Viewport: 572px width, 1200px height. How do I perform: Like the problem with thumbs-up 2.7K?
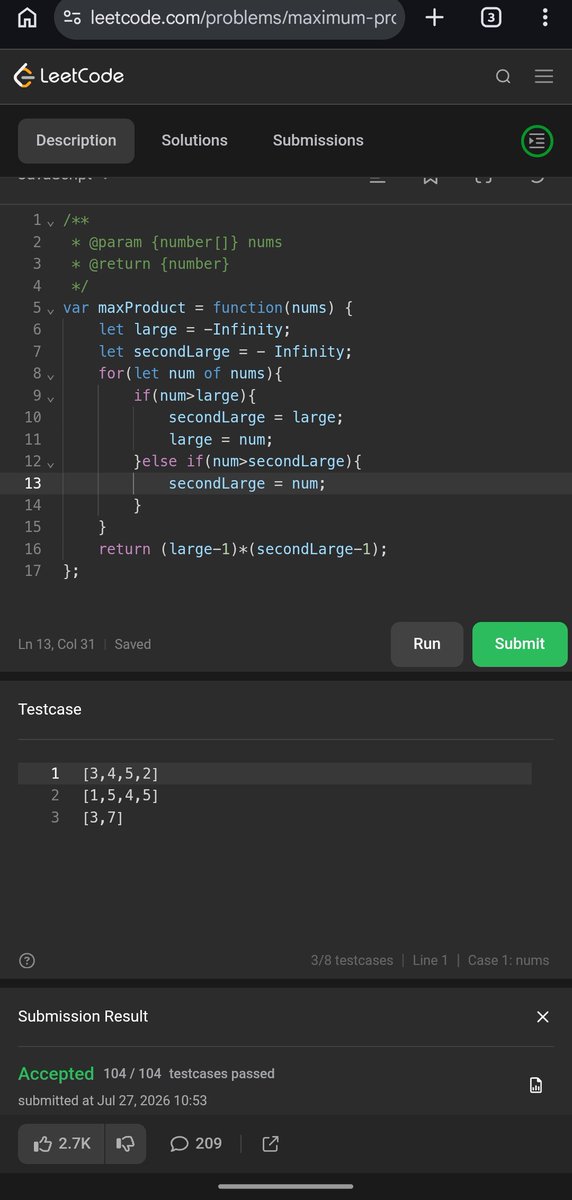(61, 1143)
